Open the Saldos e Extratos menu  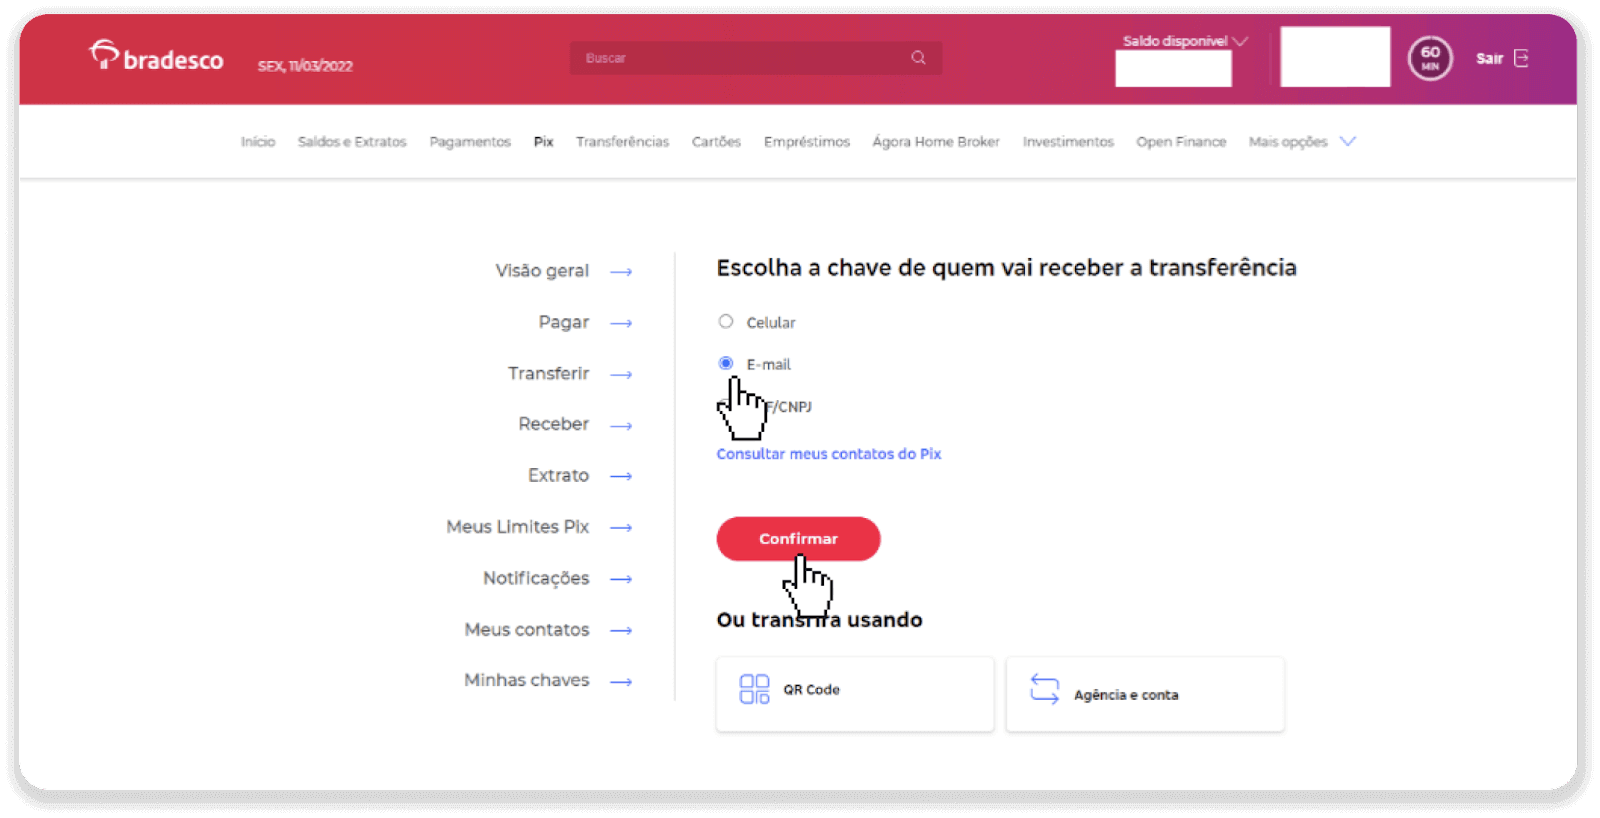[x=352, y=142]
